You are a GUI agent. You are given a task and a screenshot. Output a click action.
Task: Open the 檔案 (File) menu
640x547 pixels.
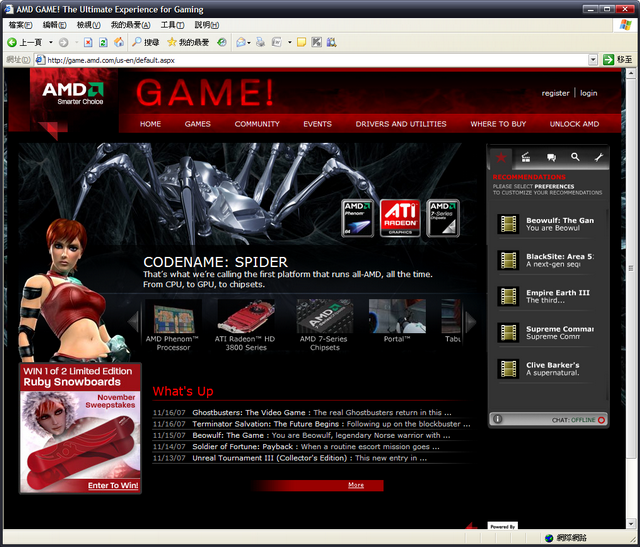tap(20, 25)
